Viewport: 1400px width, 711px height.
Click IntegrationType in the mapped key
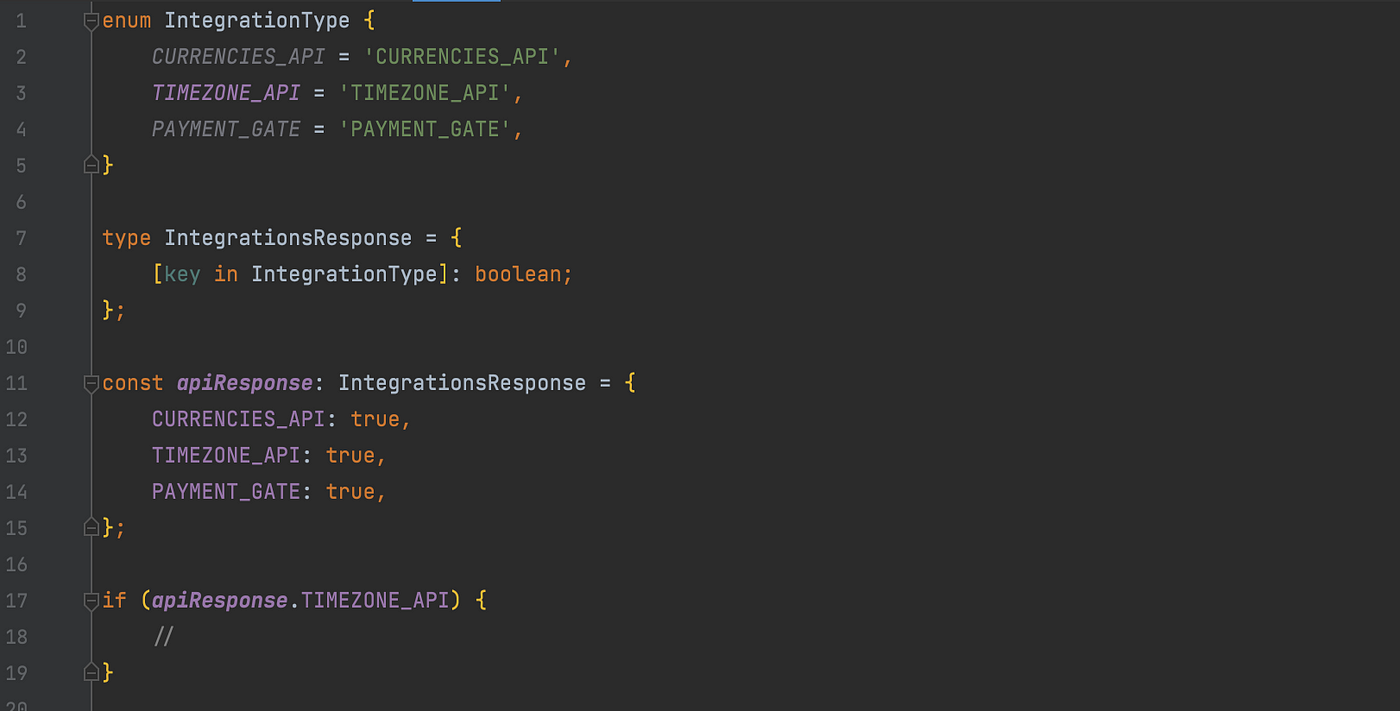(344, 274)
